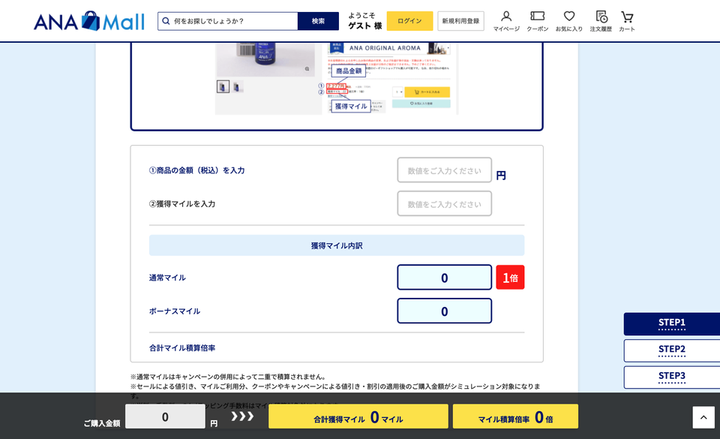
Task: Click the scroll-to-top arrow button
Action: 703,417
